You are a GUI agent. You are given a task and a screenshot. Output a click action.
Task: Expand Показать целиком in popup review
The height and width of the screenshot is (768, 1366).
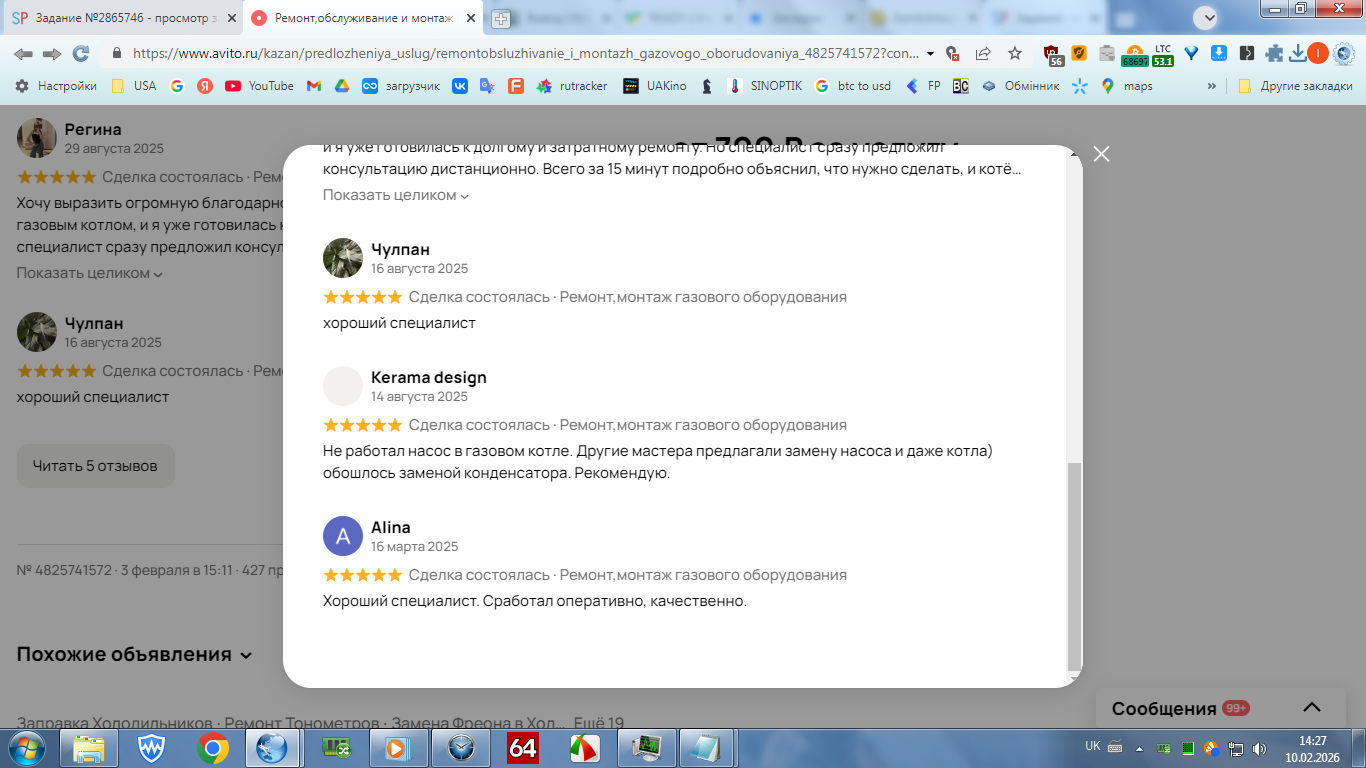coord(396,195)
